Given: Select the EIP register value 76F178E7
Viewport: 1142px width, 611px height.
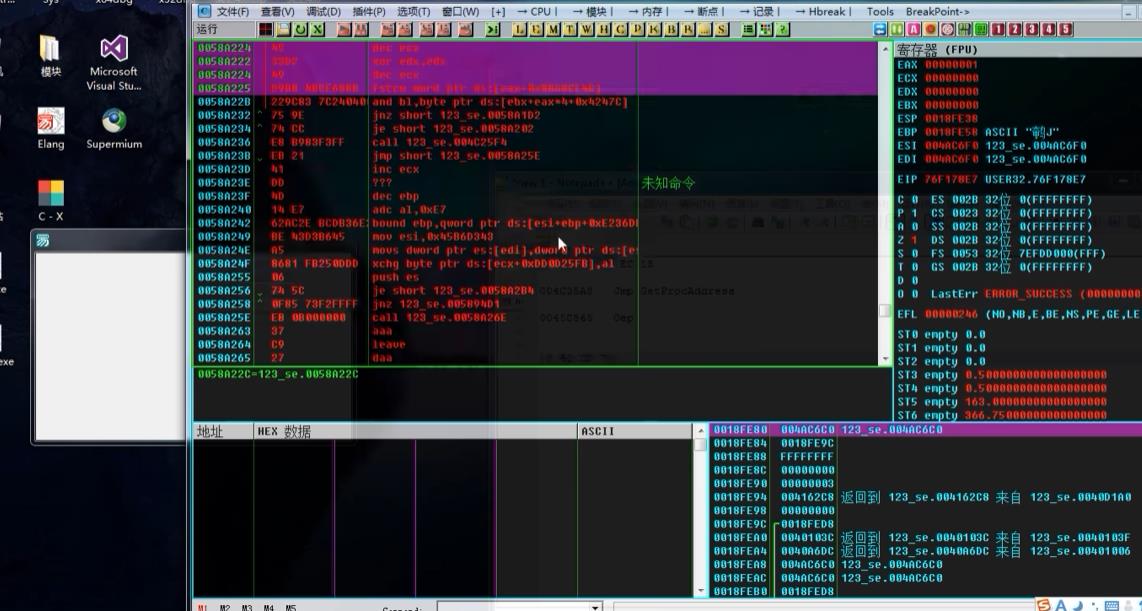Looking at the screenshot, I should coord(952,179).
